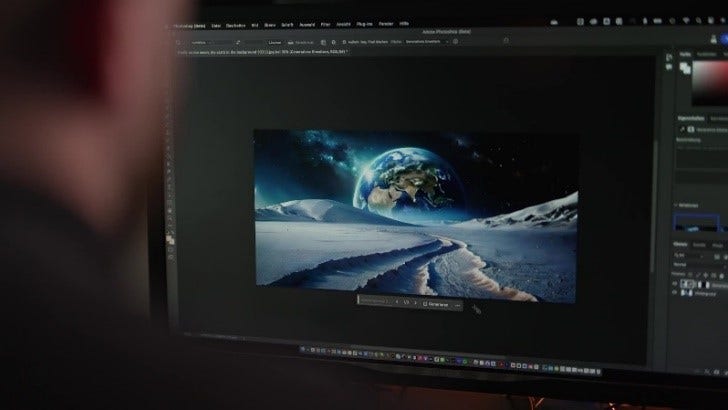Click the Generieren button in the contextual taskbar
The width and height of the screenshot is (728, 410).
436,302
